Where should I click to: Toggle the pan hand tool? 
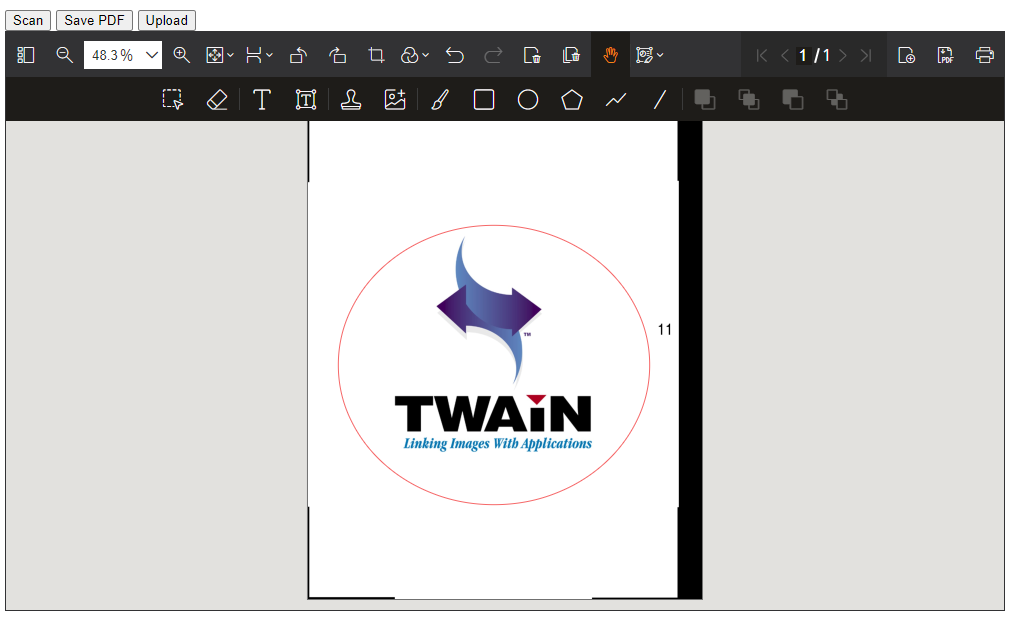tap(610, 55)
